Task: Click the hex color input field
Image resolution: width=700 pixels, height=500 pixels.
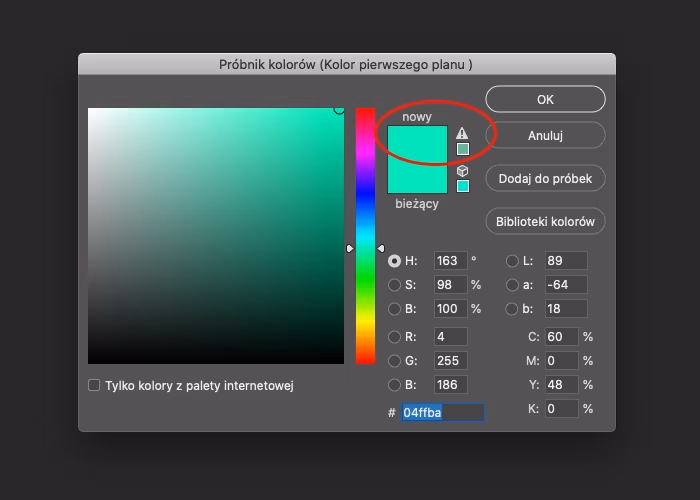Action: coord(442,412)
